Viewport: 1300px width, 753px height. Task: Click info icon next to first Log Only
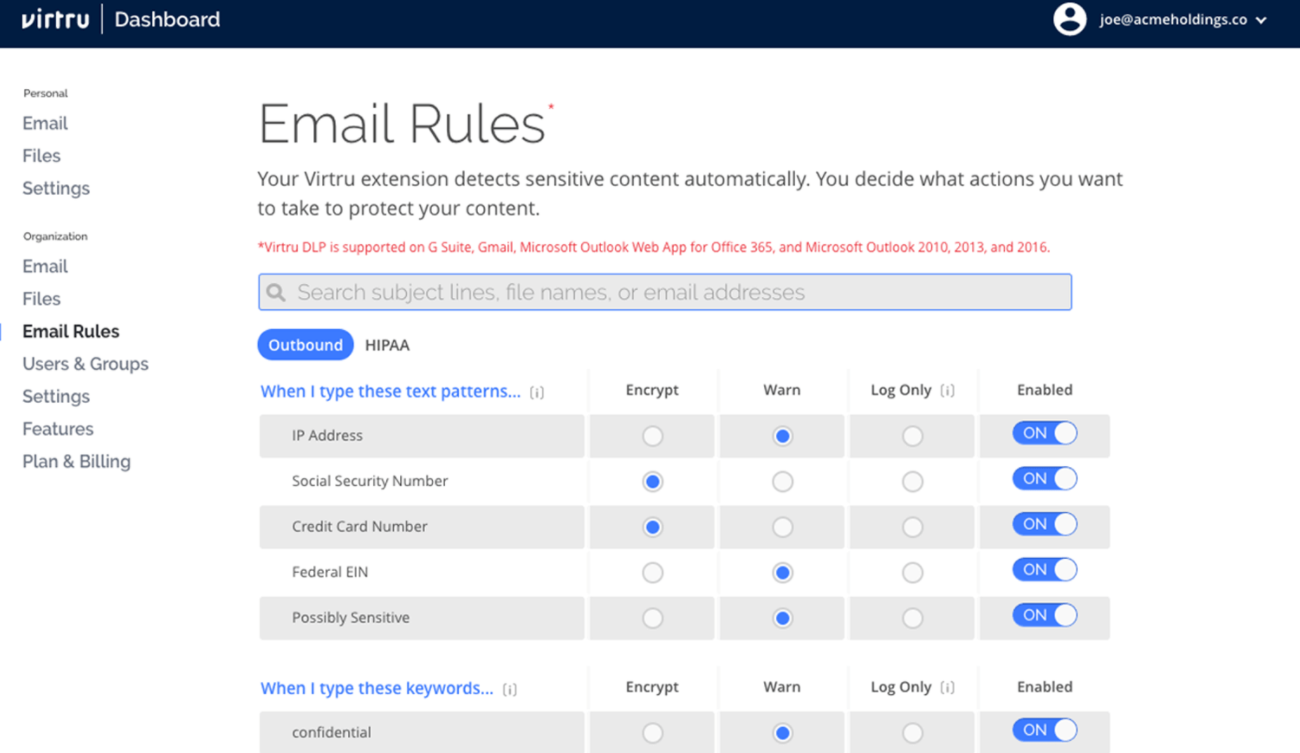click(x=947, y=390)
